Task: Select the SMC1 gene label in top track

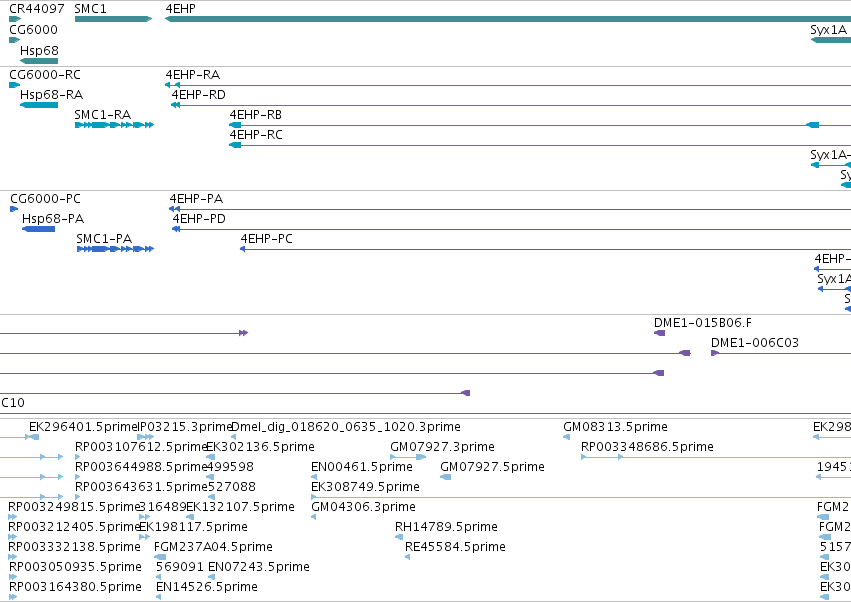Action: pos(91,9)
